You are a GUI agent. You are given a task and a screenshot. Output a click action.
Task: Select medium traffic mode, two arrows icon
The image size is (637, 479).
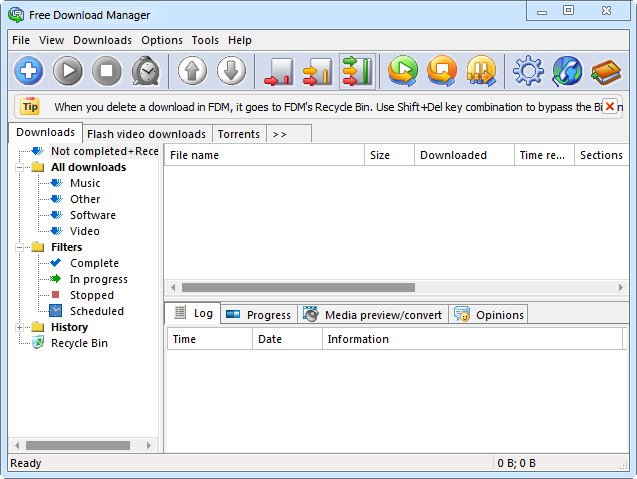(x=318, y=72)
